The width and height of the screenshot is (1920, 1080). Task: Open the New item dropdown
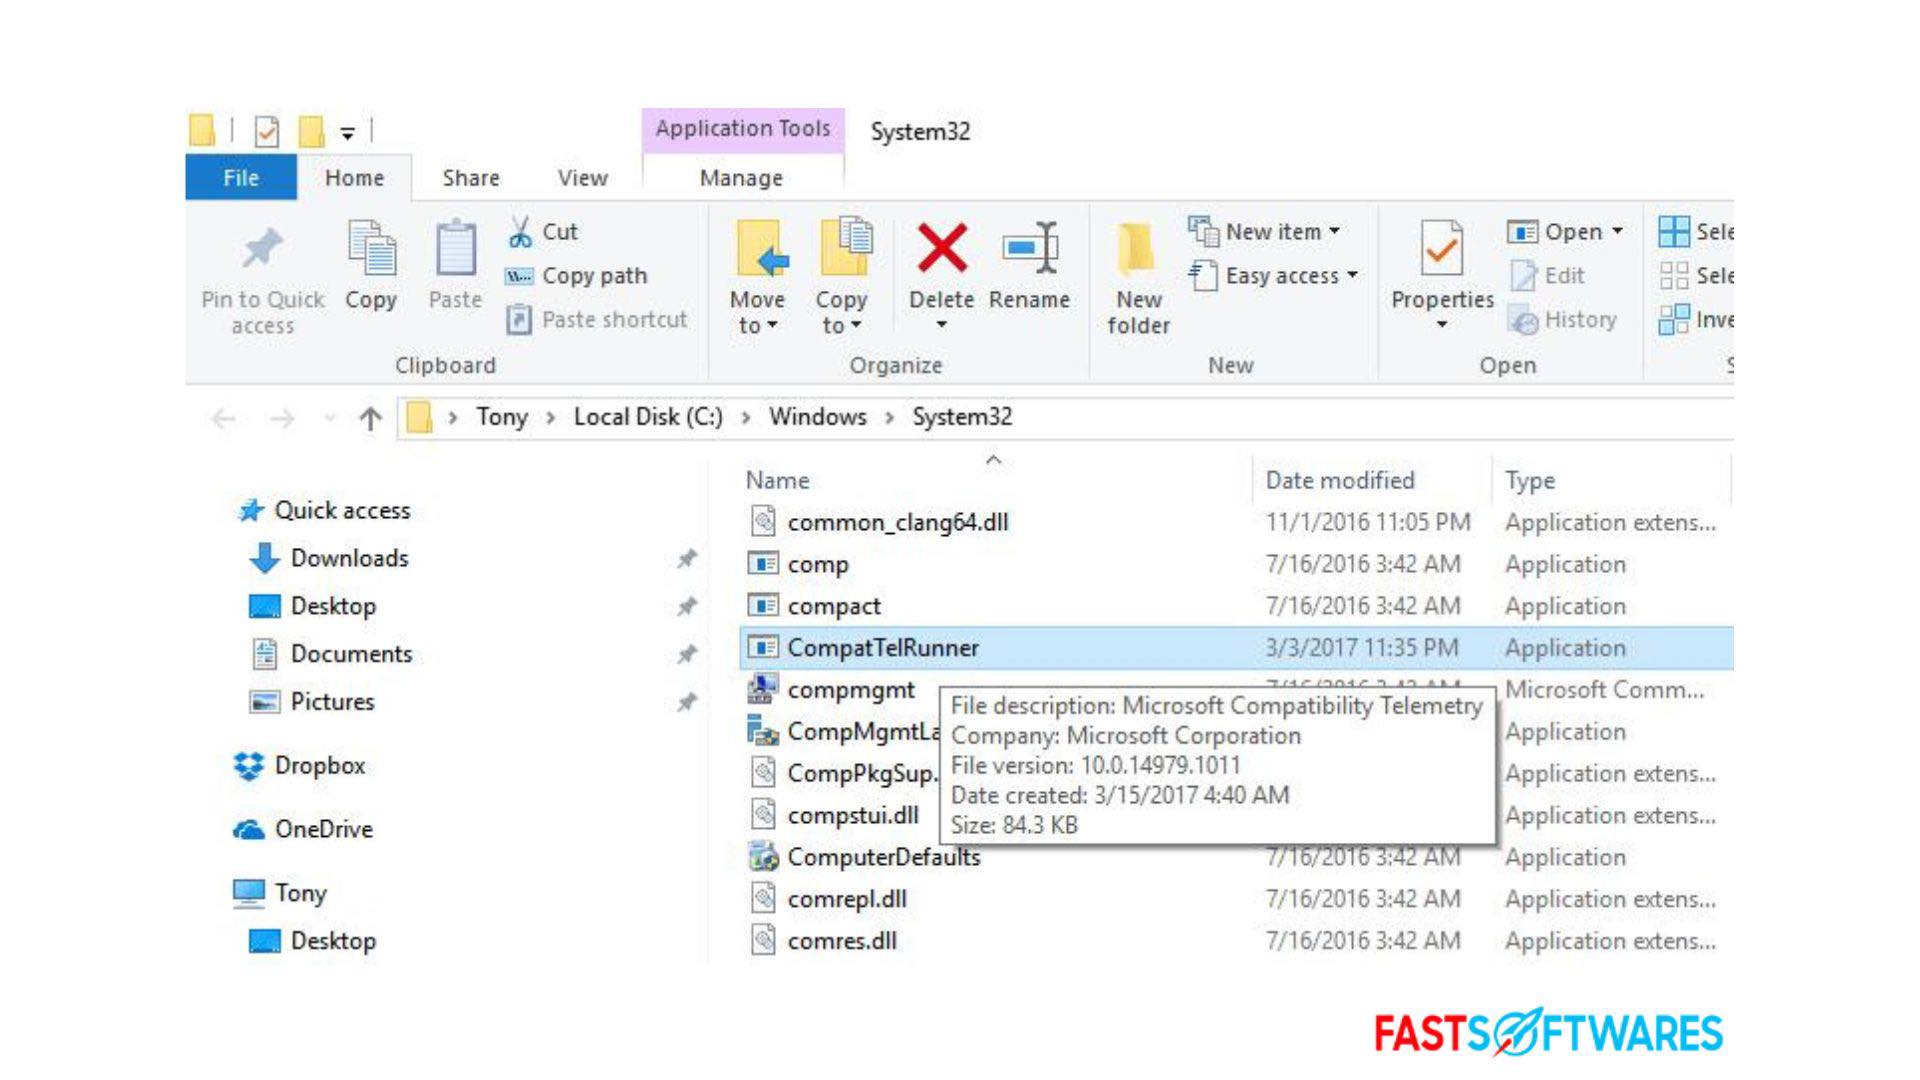tap(1264, 232)
